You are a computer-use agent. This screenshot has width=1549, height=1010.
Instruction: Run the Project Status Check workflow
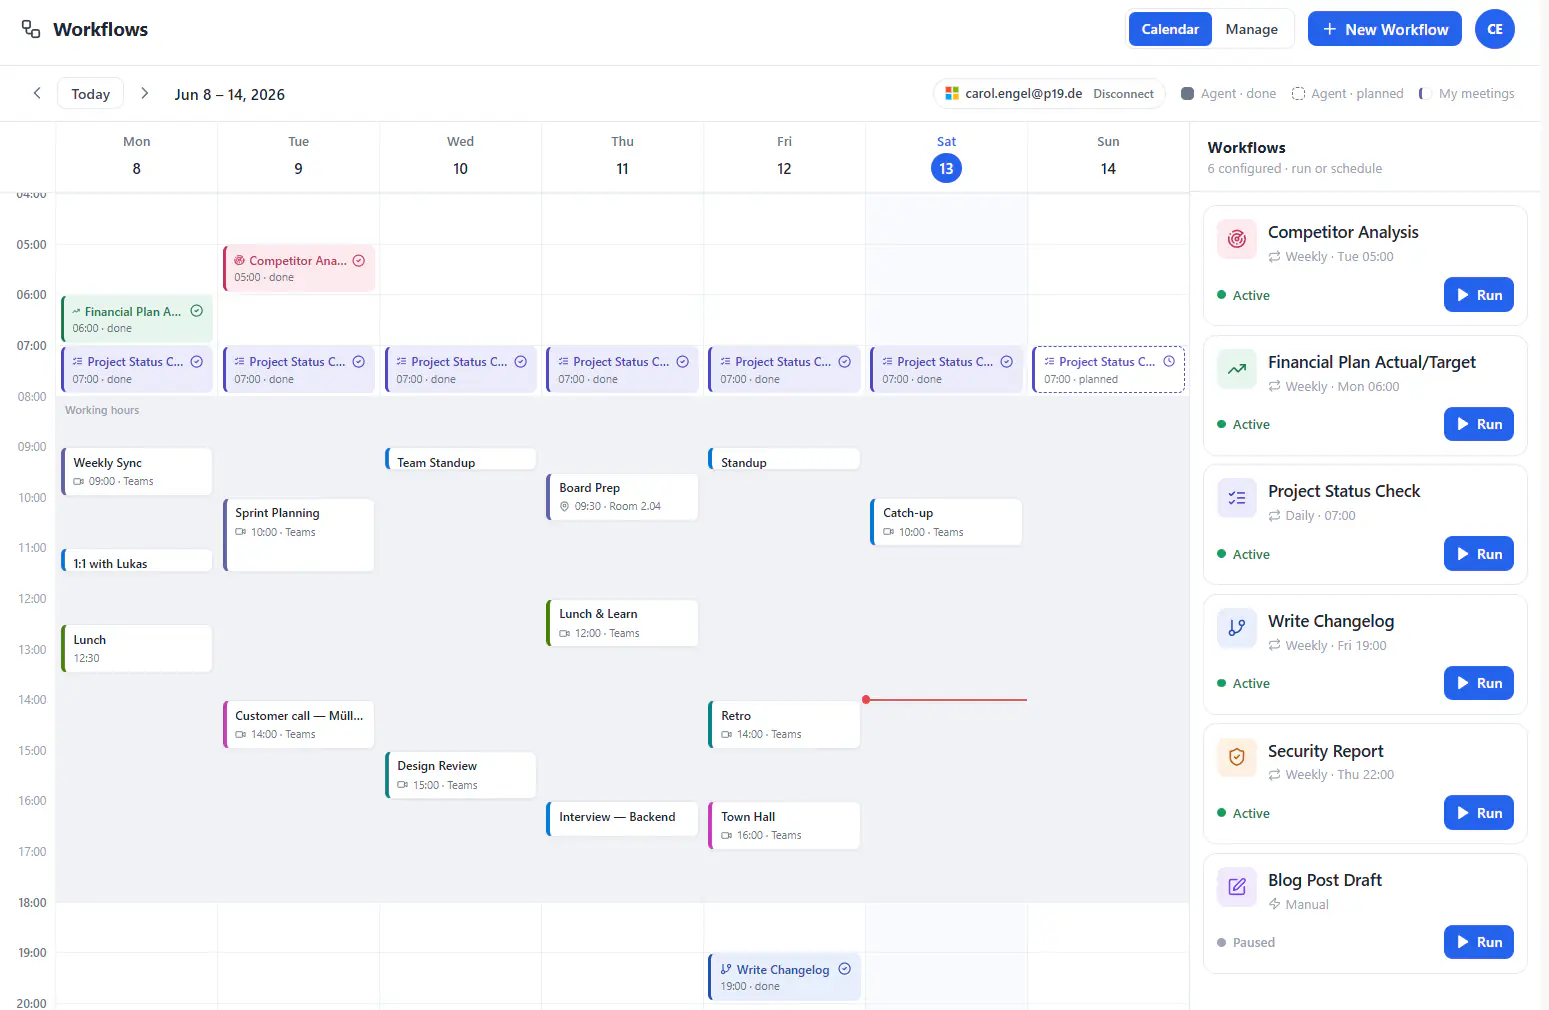[x=1479, y=554]
